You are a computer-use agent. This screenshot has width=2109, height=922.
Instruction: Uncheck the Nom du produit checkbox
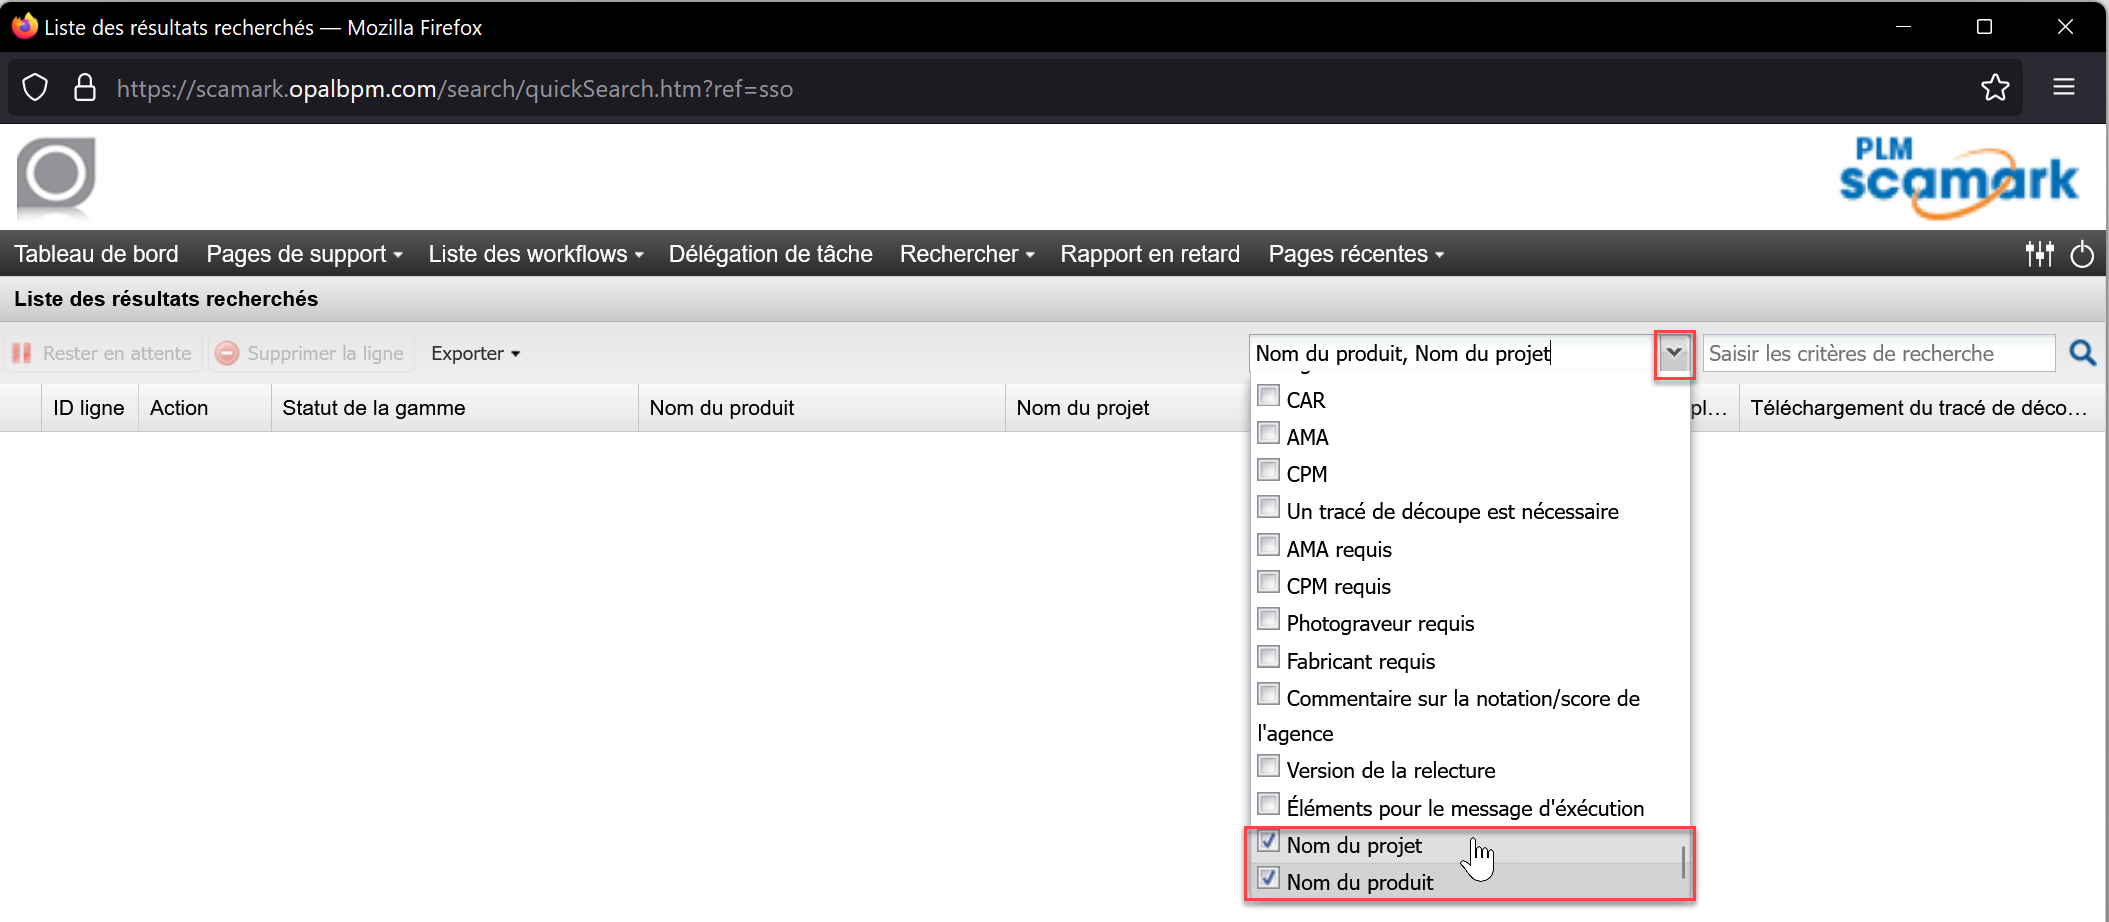(x=1269, y=878)
